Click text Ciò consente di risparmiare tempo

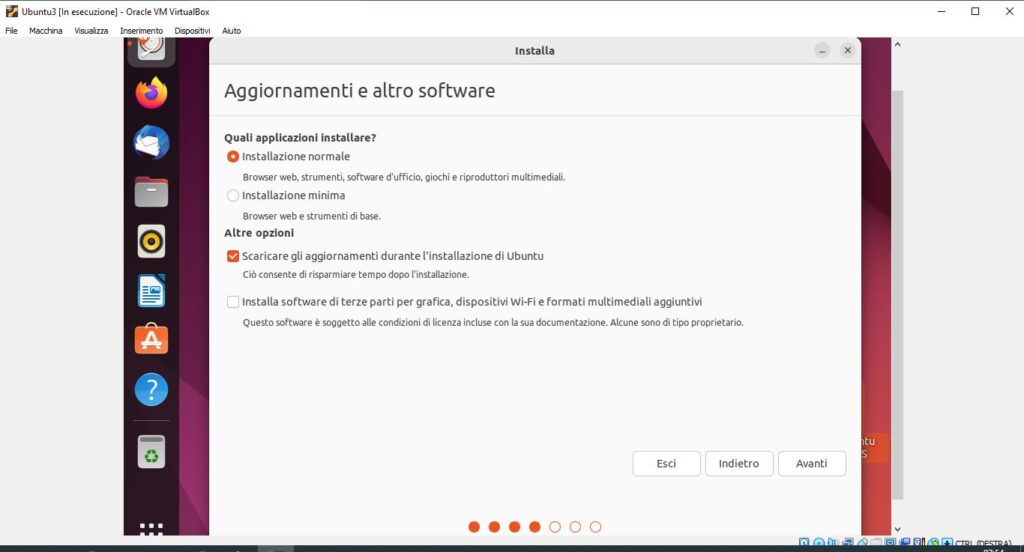(x=356, y=274)
